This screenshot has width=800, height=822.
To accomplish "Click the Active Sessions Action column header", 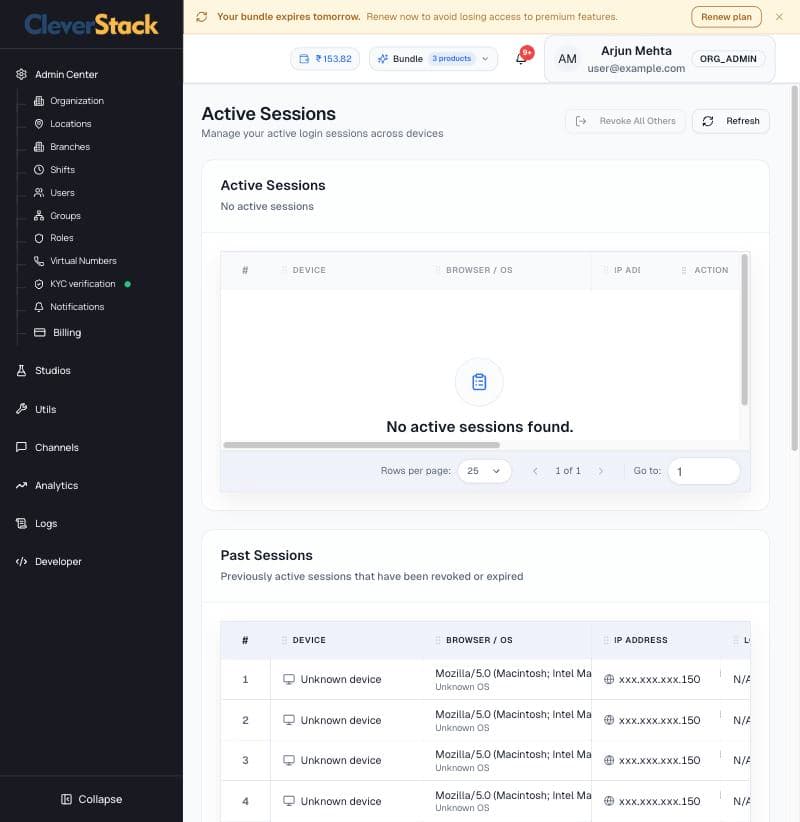I will [711, 270].
